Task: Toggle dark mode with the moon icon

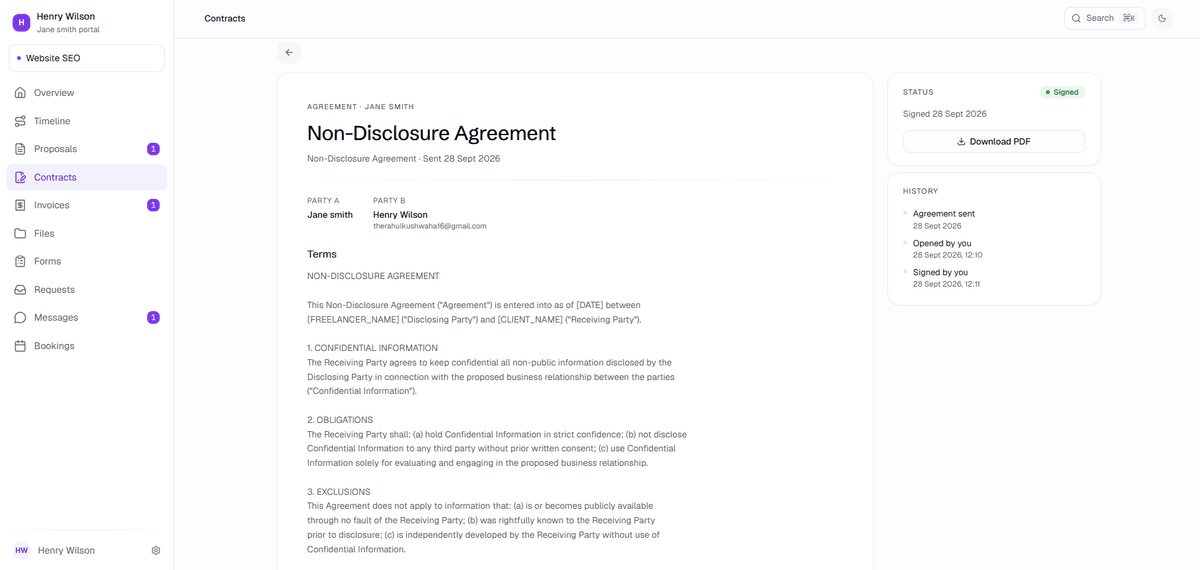Action: point(1162,18)
